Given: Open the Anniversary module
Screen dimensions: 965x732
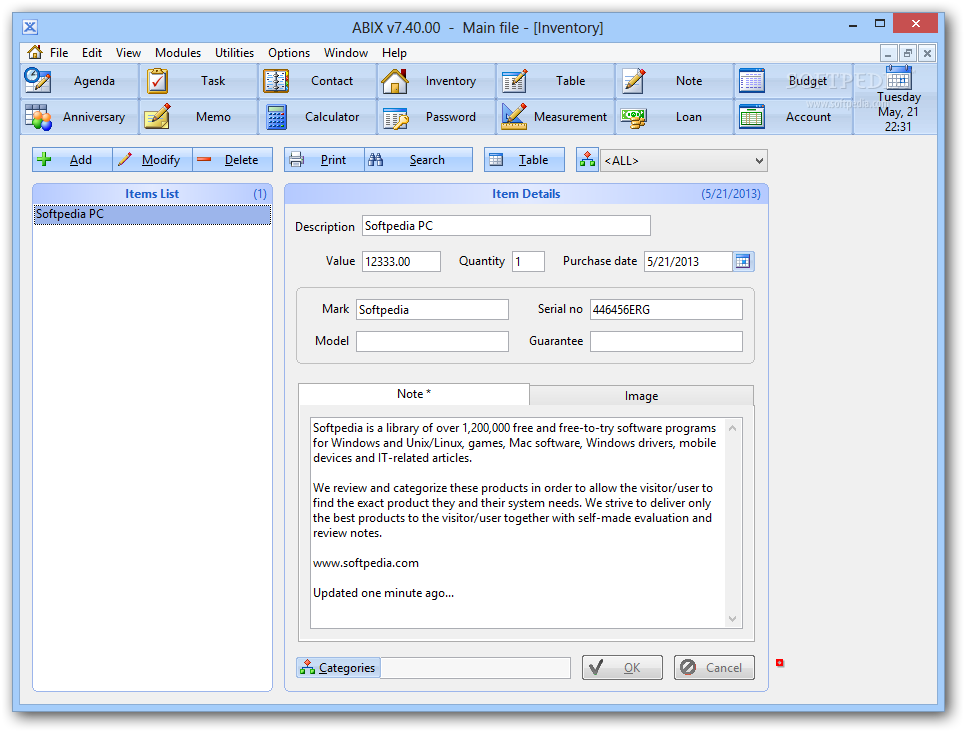Looking at the screenshot, I should [79, 117].
